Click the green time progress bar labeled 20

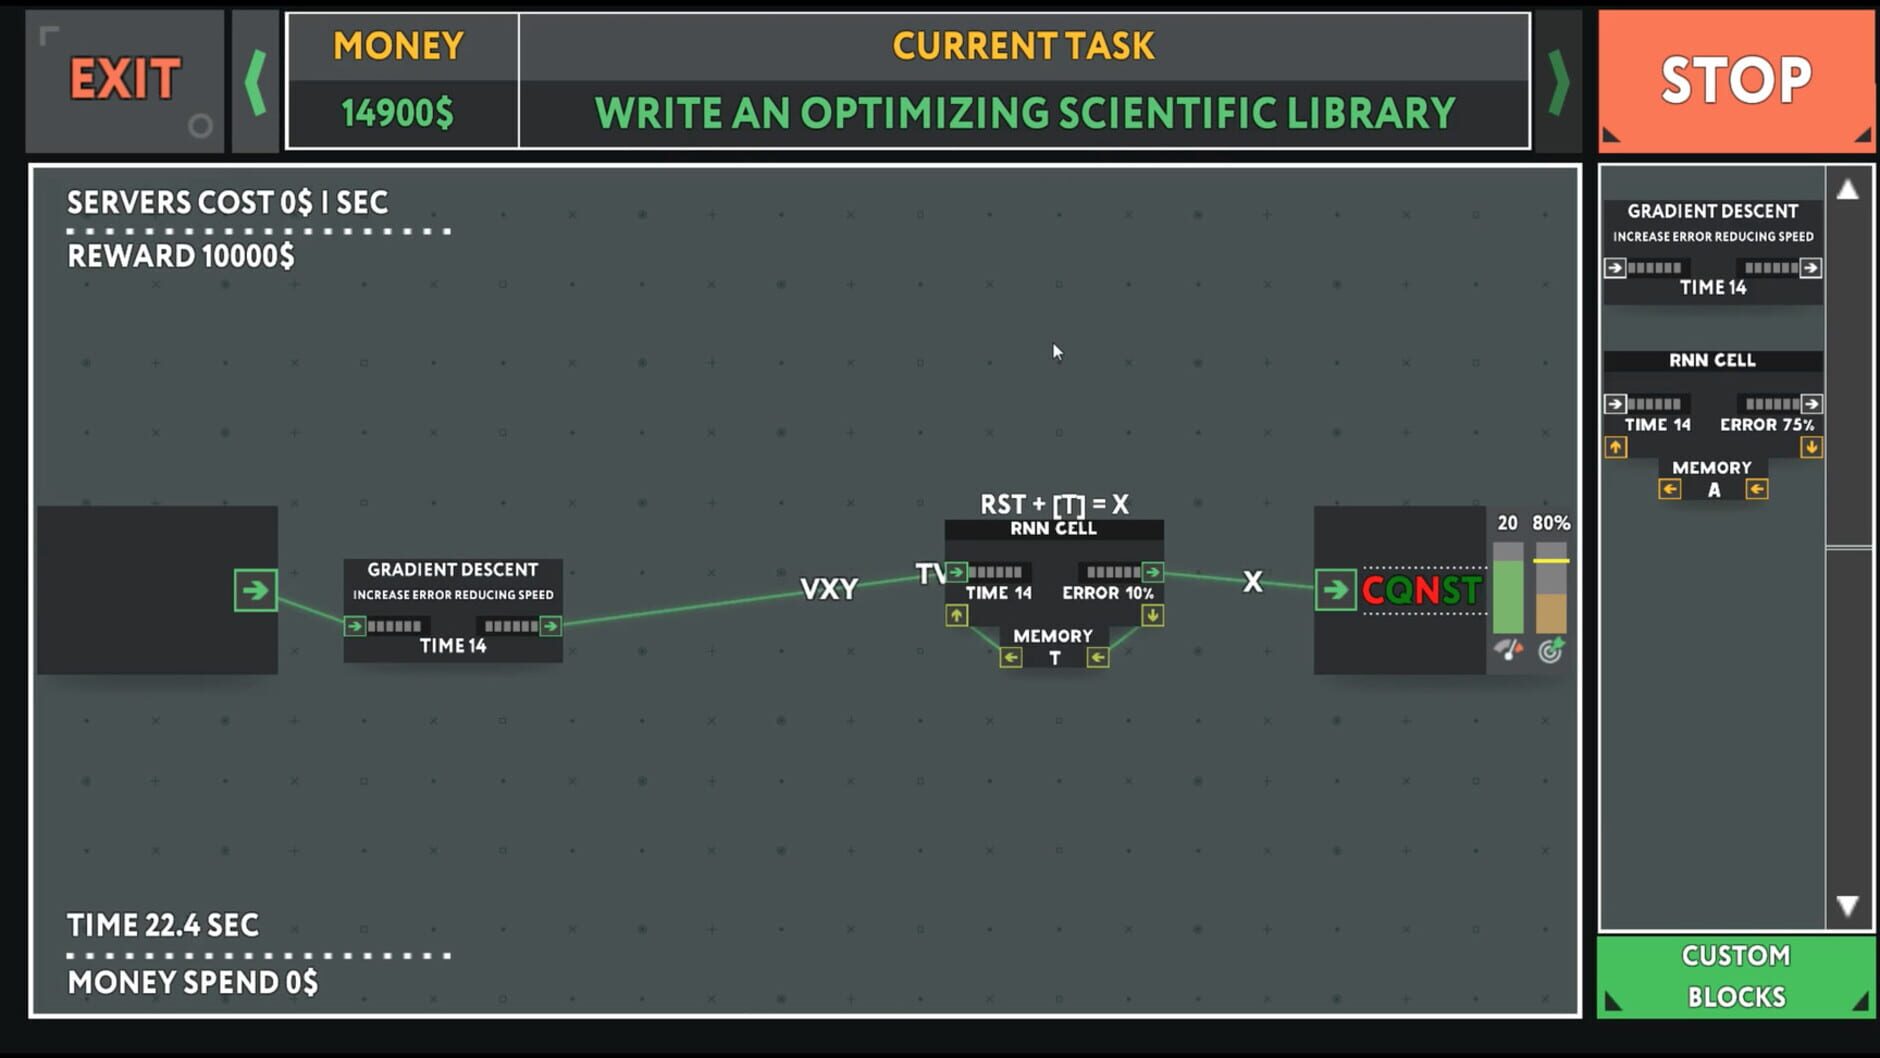pos(1508,588)
